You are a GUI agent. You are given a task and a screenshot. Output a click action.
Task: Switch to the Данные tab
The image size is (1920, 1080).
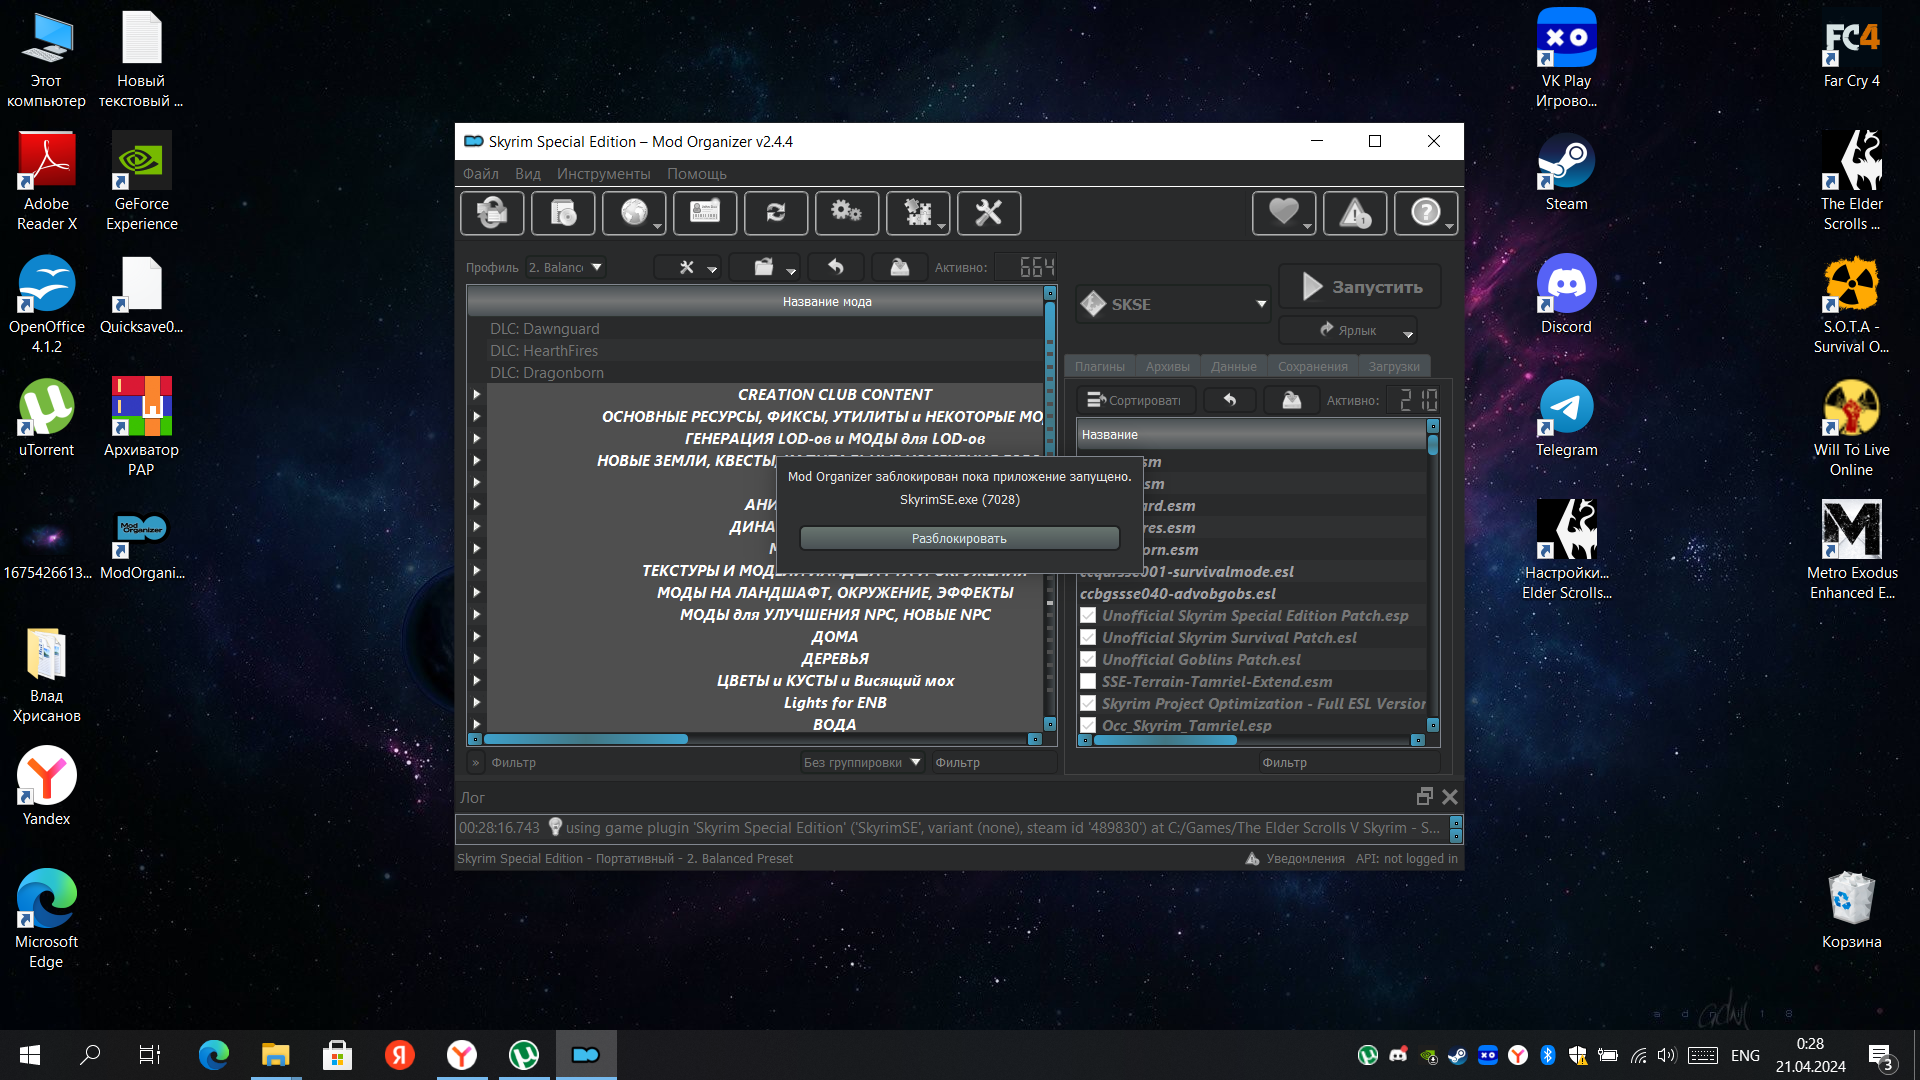(x=1234, y=366)
